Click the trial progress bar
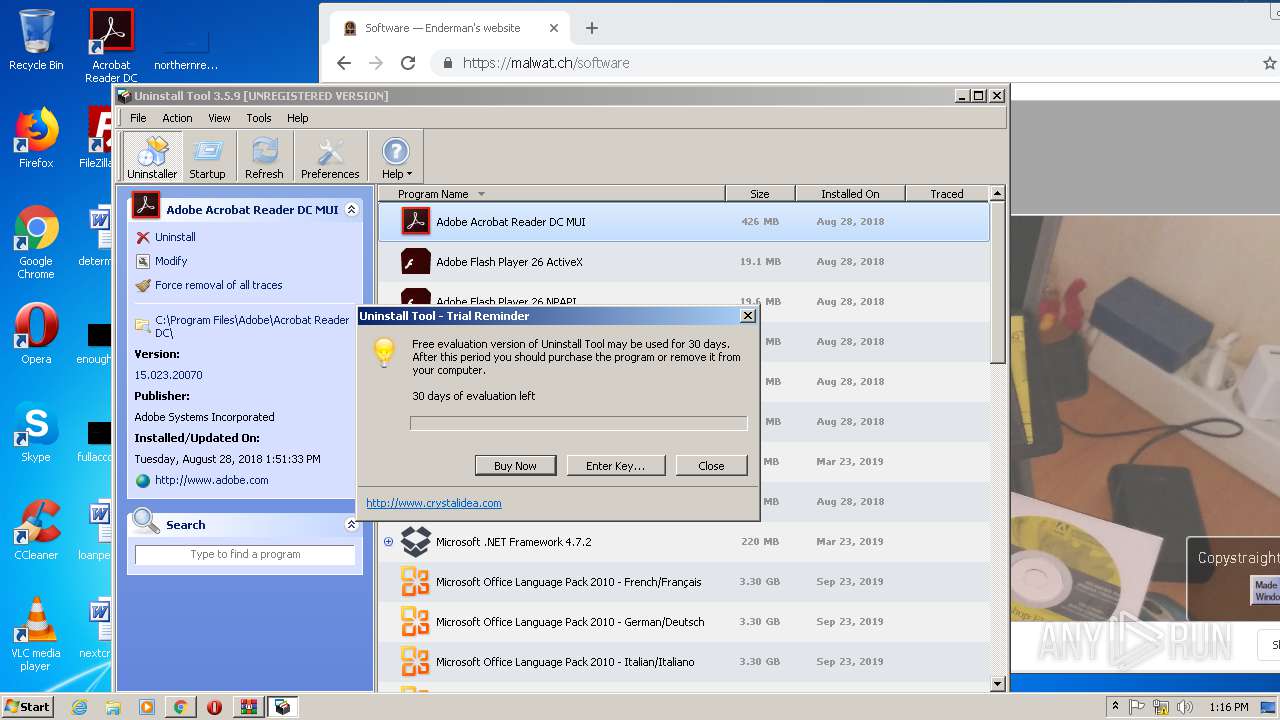This screenshot has width=1280, height=720. 578,423
